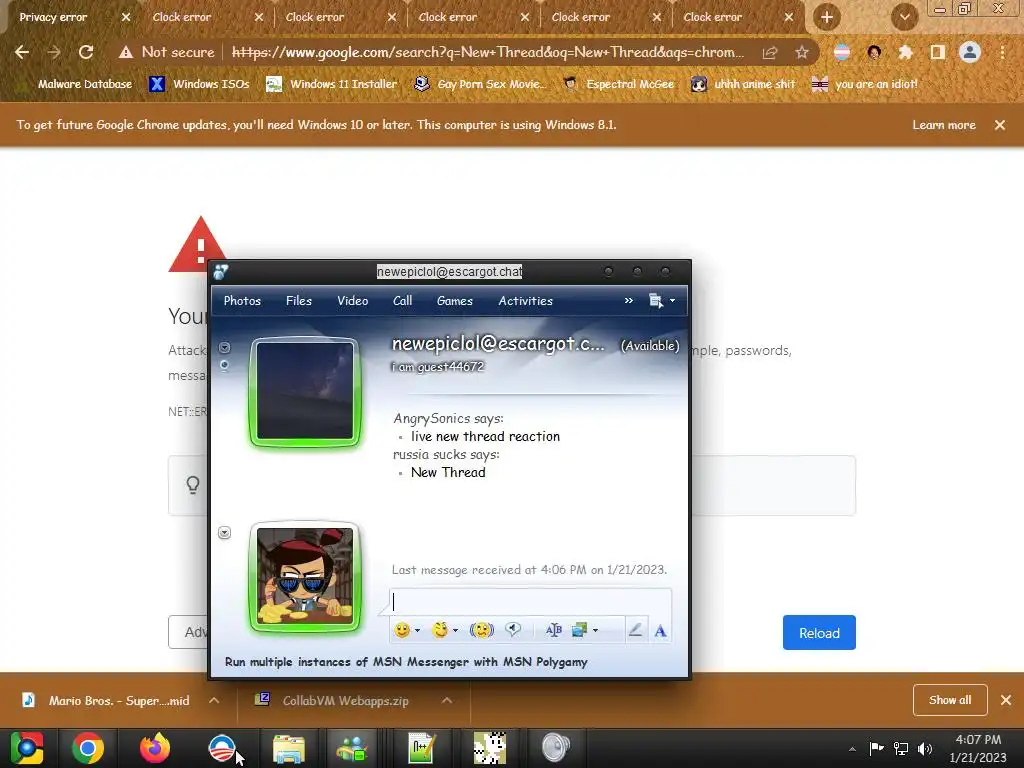This screenshot has width=1024, height=768.
Task: Open Files in the Messenger toolbar
Action: [x=298, y=300]
